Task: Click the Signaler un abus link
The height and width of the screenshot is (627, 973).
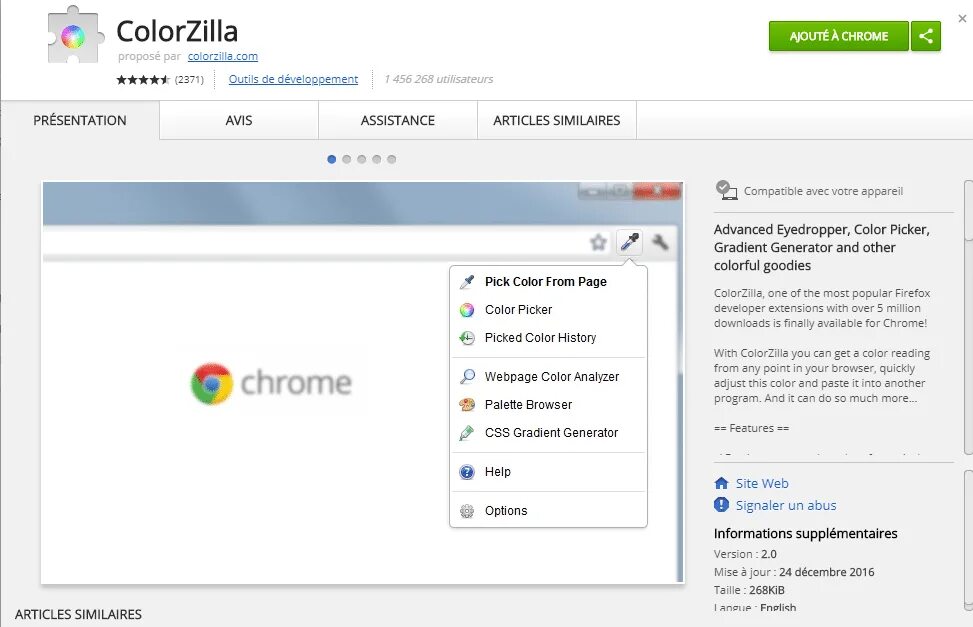Action: pos(786,505)
